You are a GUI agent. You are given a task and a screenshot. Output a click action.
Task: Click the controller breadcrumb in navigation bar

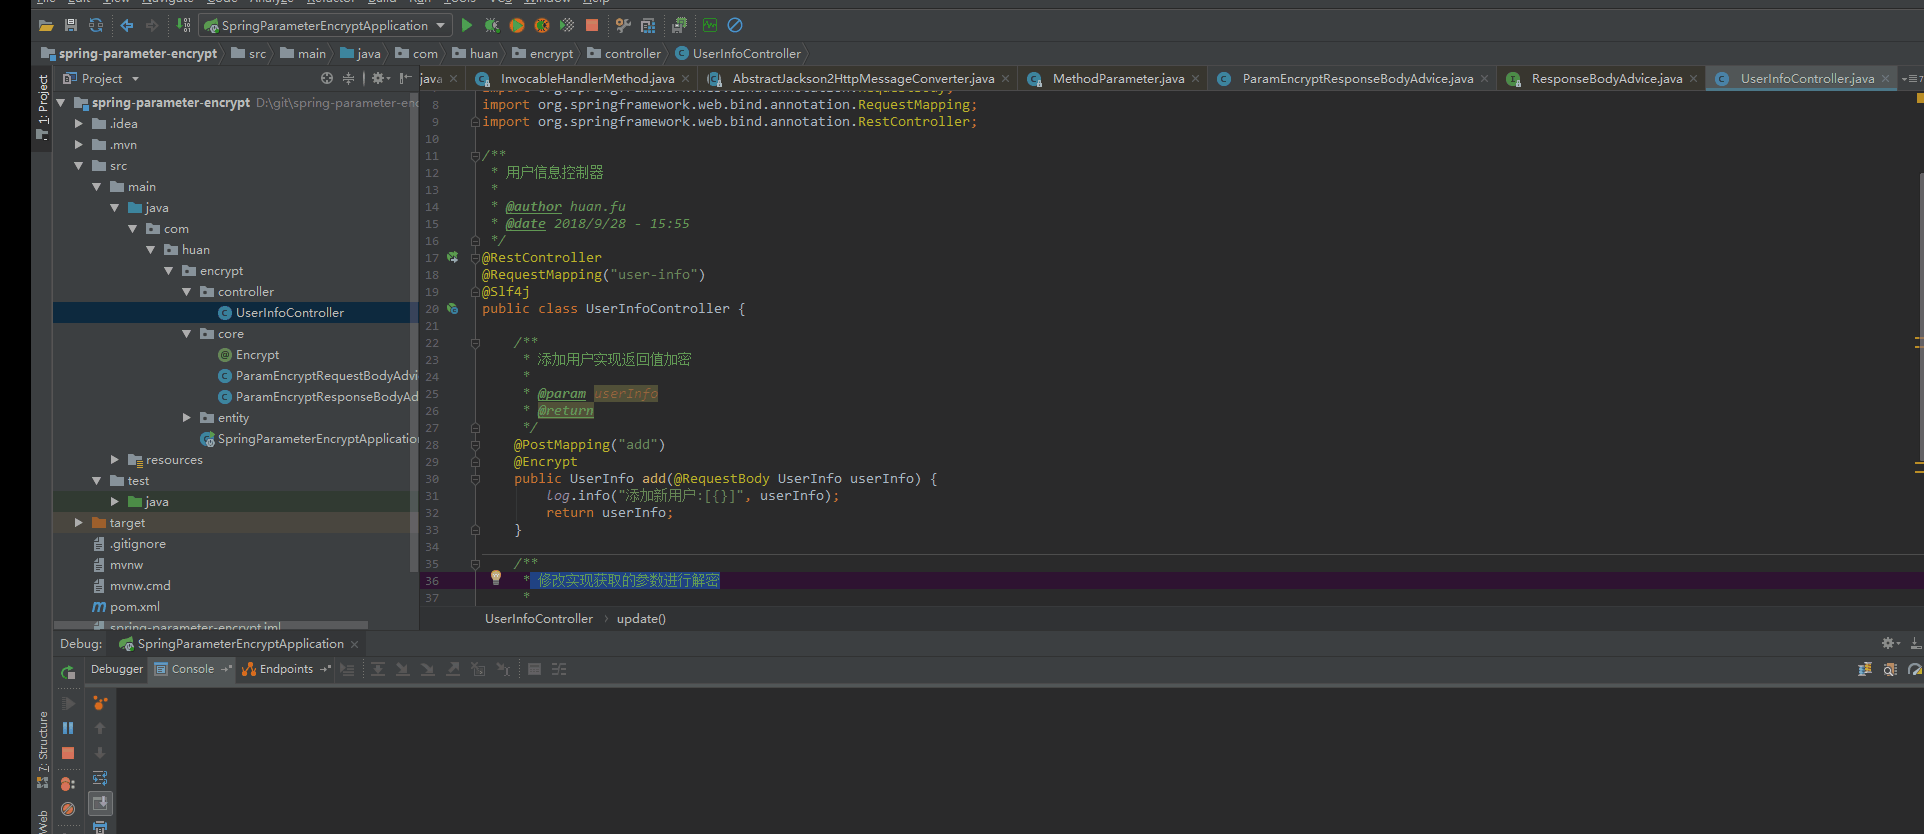632,54
